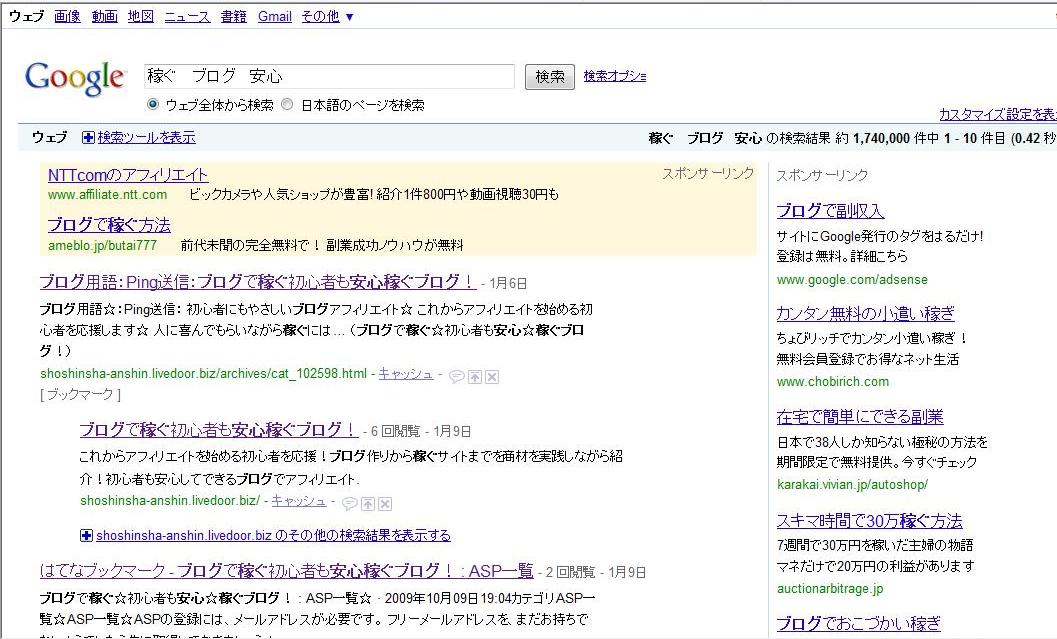Expand 検索ツールを表示 plus icon
The height and width of the screenshot is (639, 1057).
pos(88,138)
